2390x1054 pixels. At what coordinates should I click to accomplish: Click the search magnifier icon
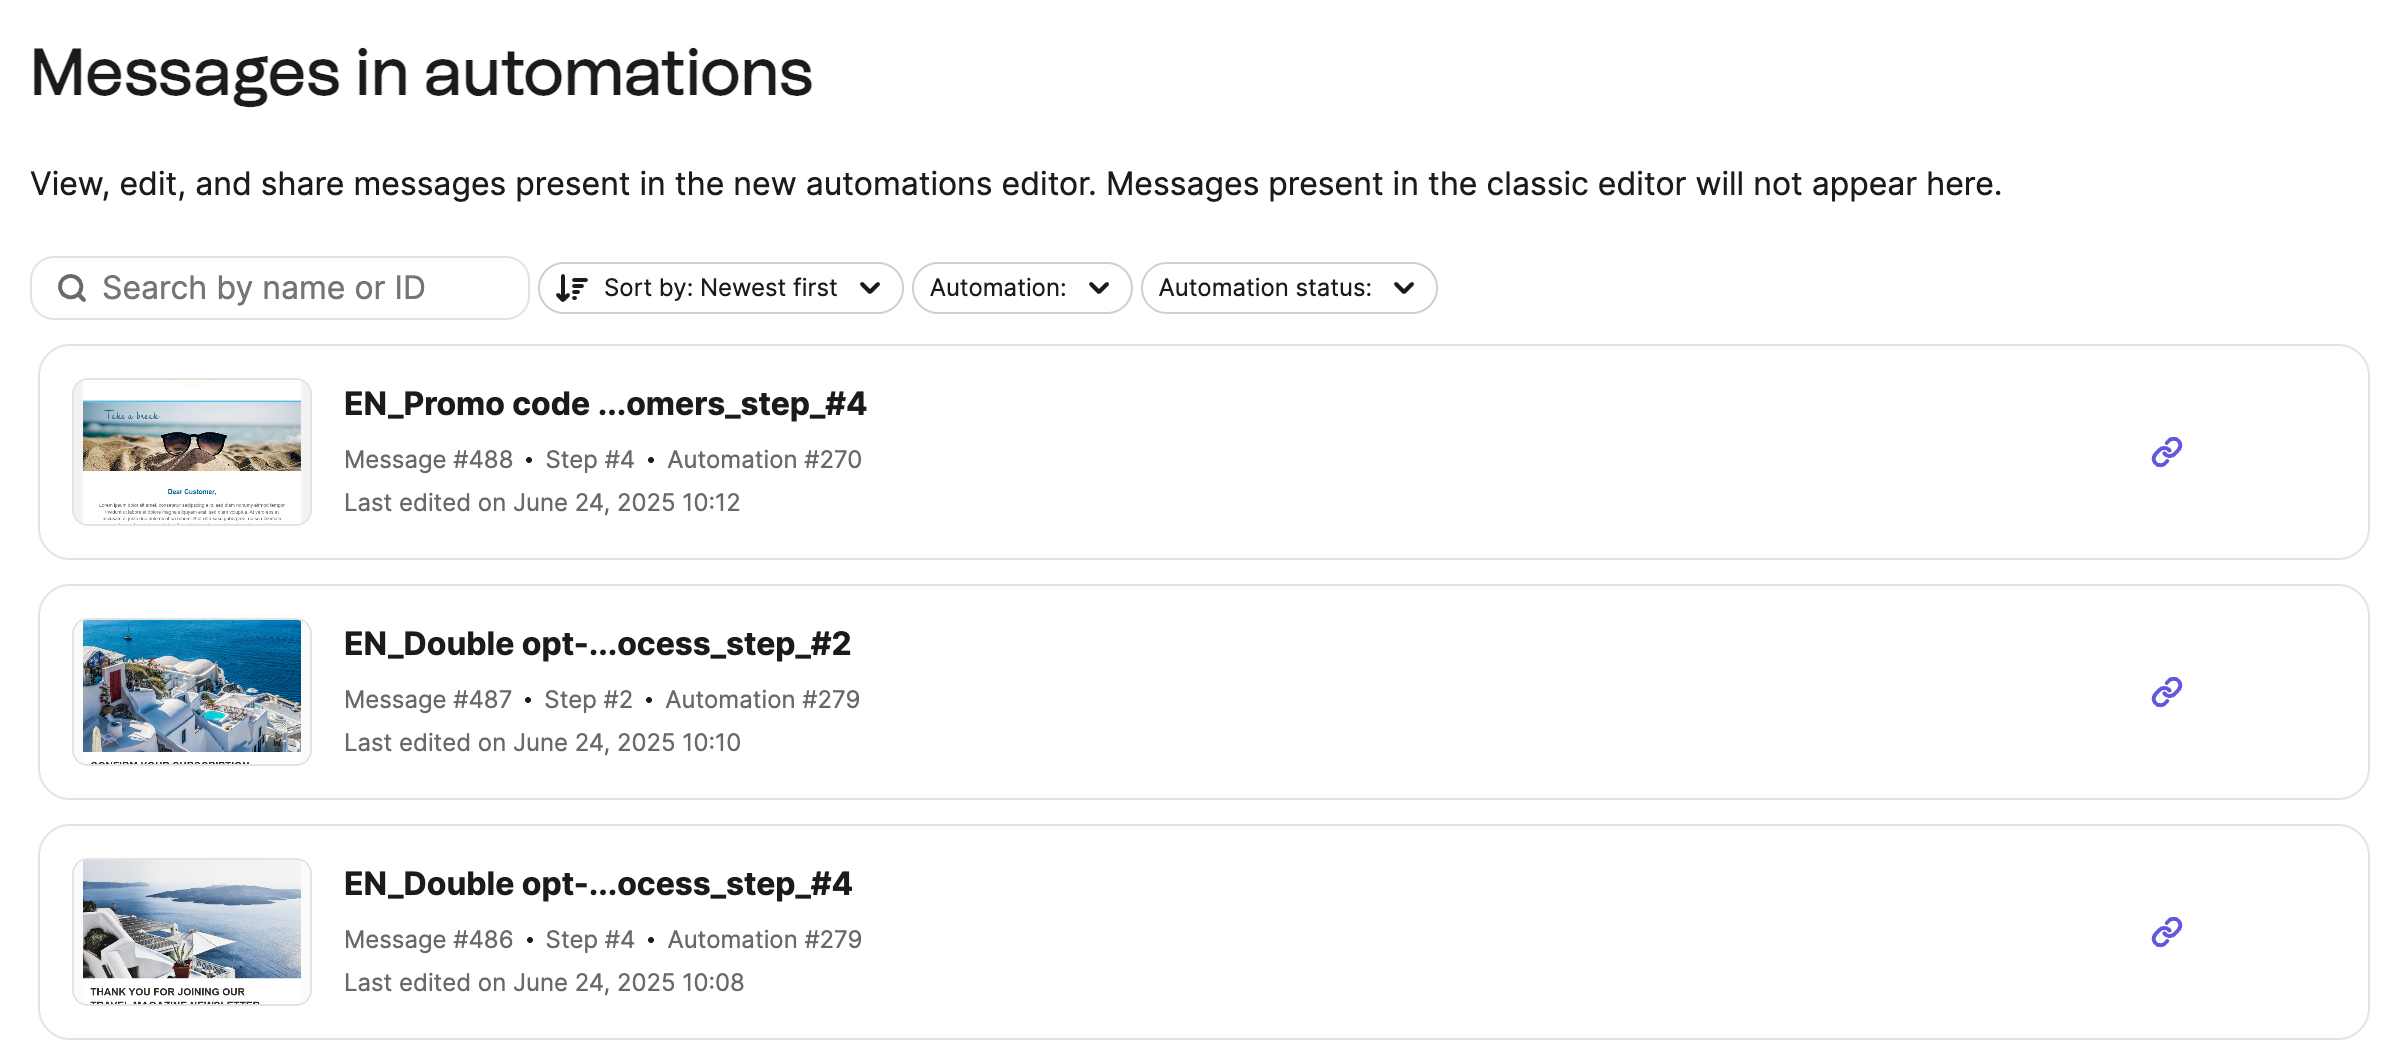pyautogui.click(x=72, y=288)
